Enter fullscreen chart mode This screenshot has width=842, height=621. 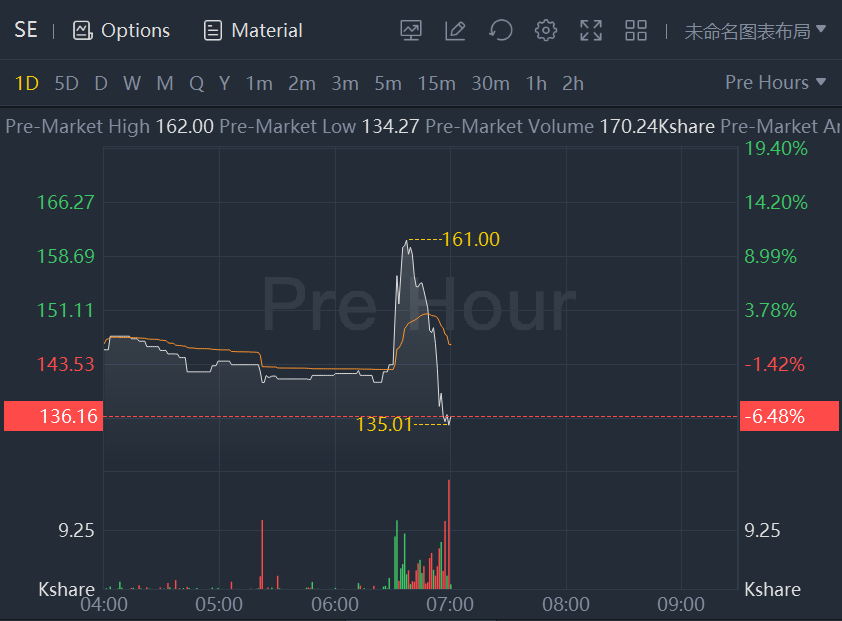591,30
